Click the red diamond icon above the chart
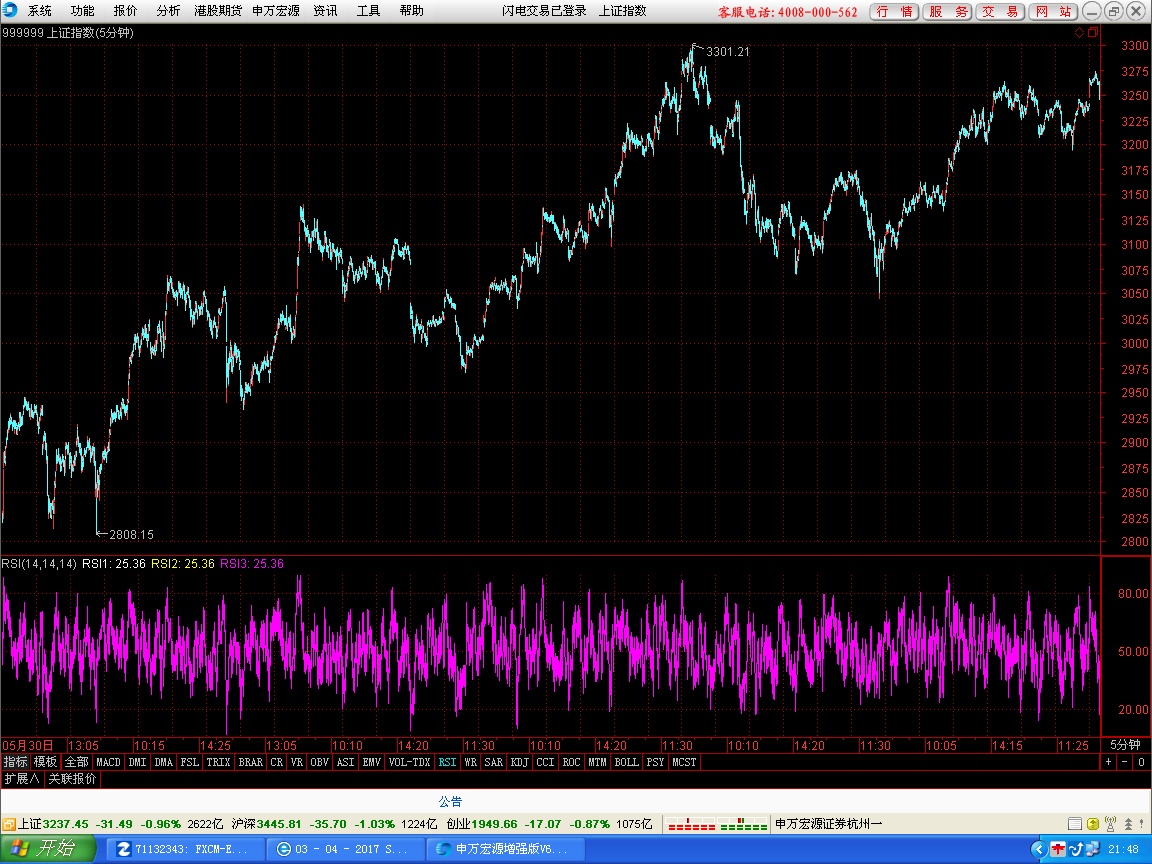The height and width of the screenshot is (864, 1152). [x=1079, y=32]
